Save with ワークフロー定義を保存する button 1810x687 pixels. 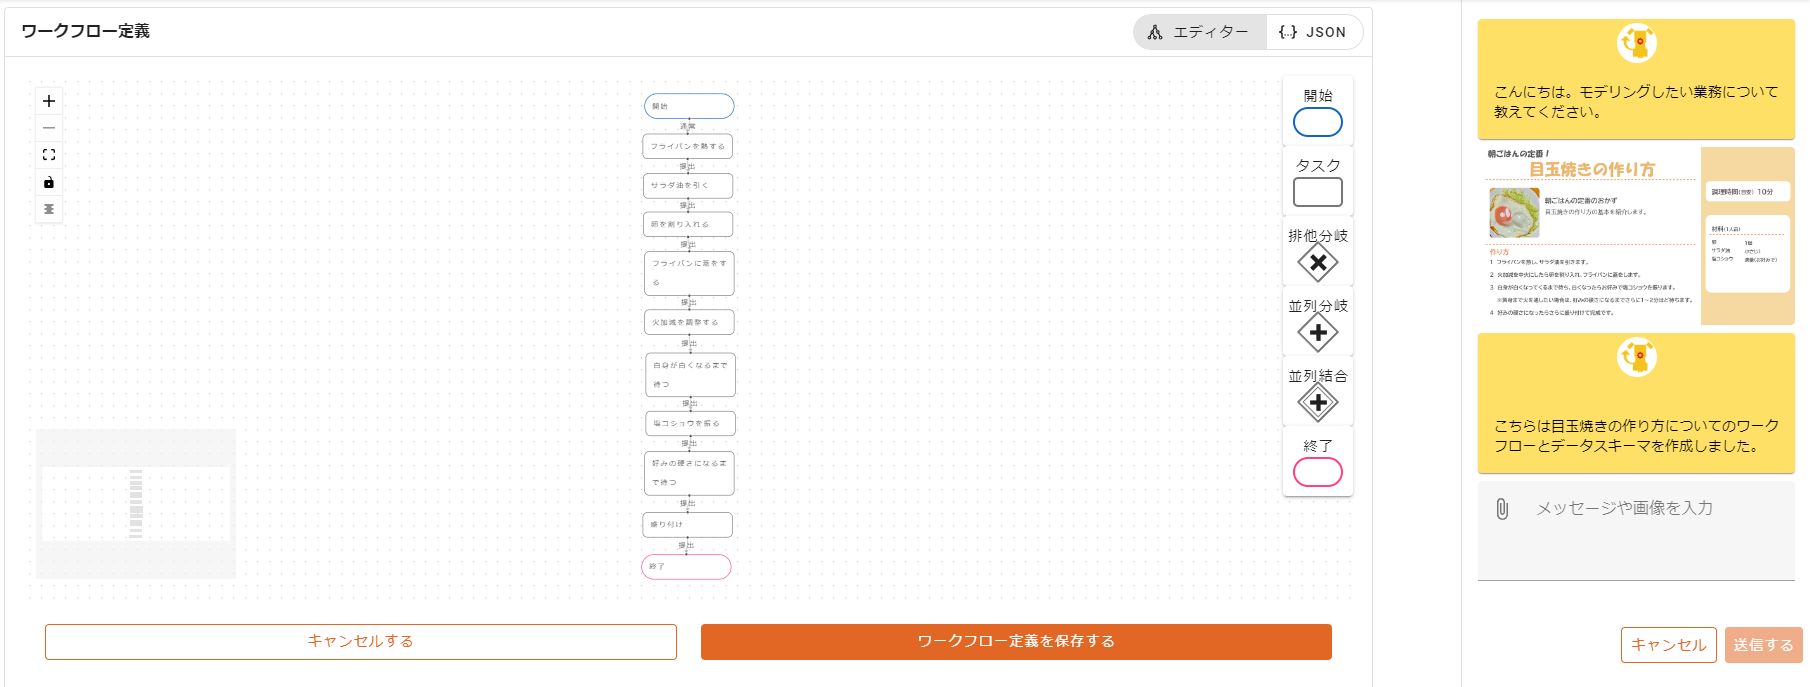click(x=1015, y=641)
